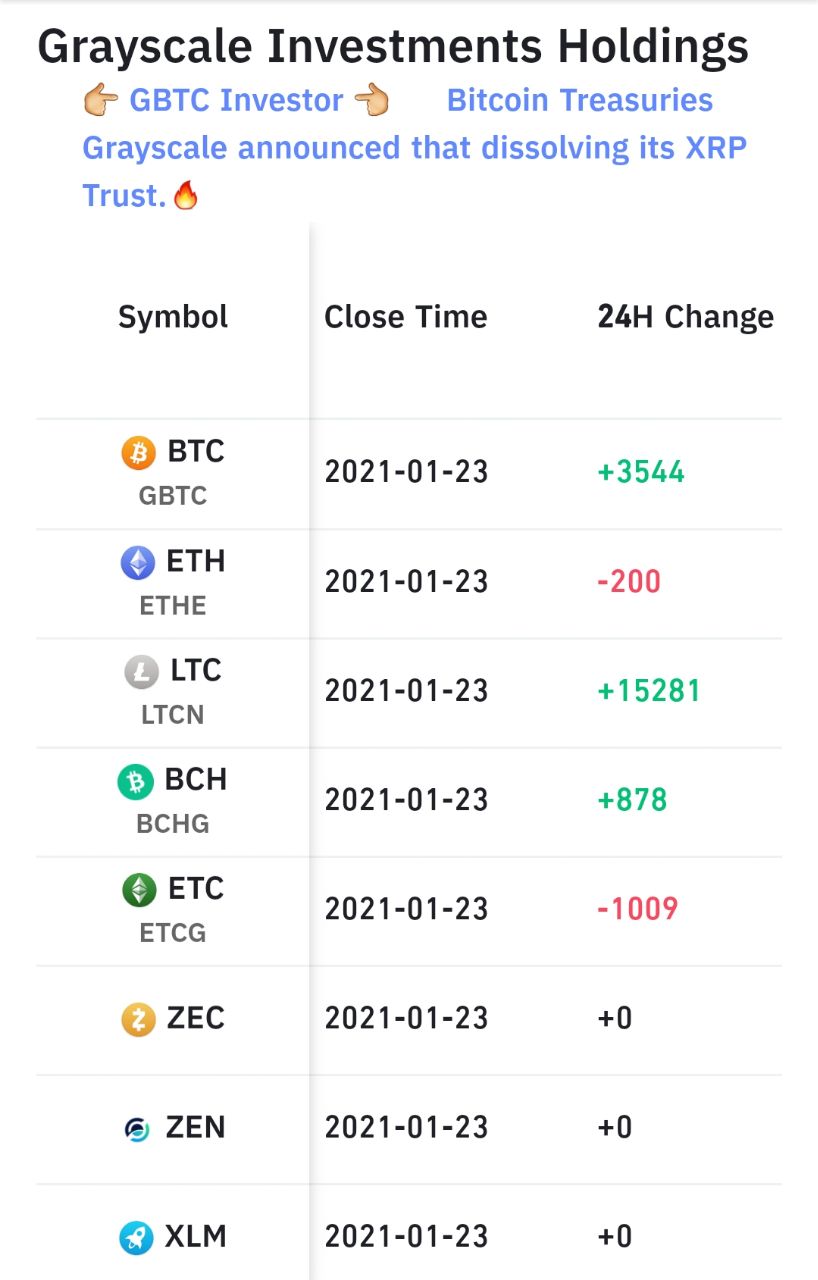Click the Stellar XLM rocket icon
Viewport: 818px width, 1280px height.
click(x=137, y=1238)
